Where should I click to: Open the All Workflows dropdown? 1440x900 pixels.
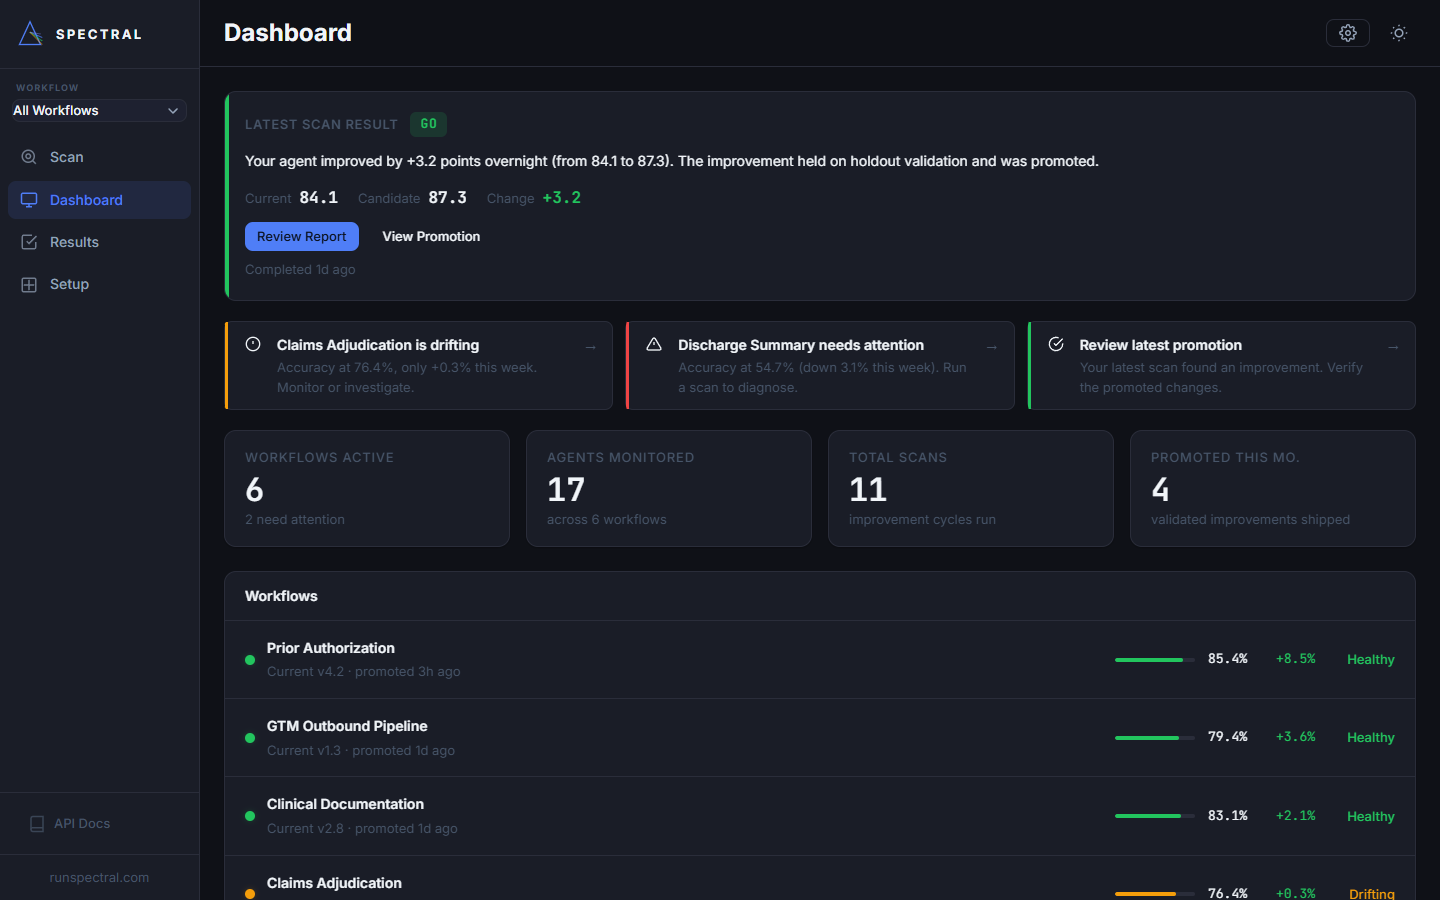pyautogui.click(x=97, y=110)
